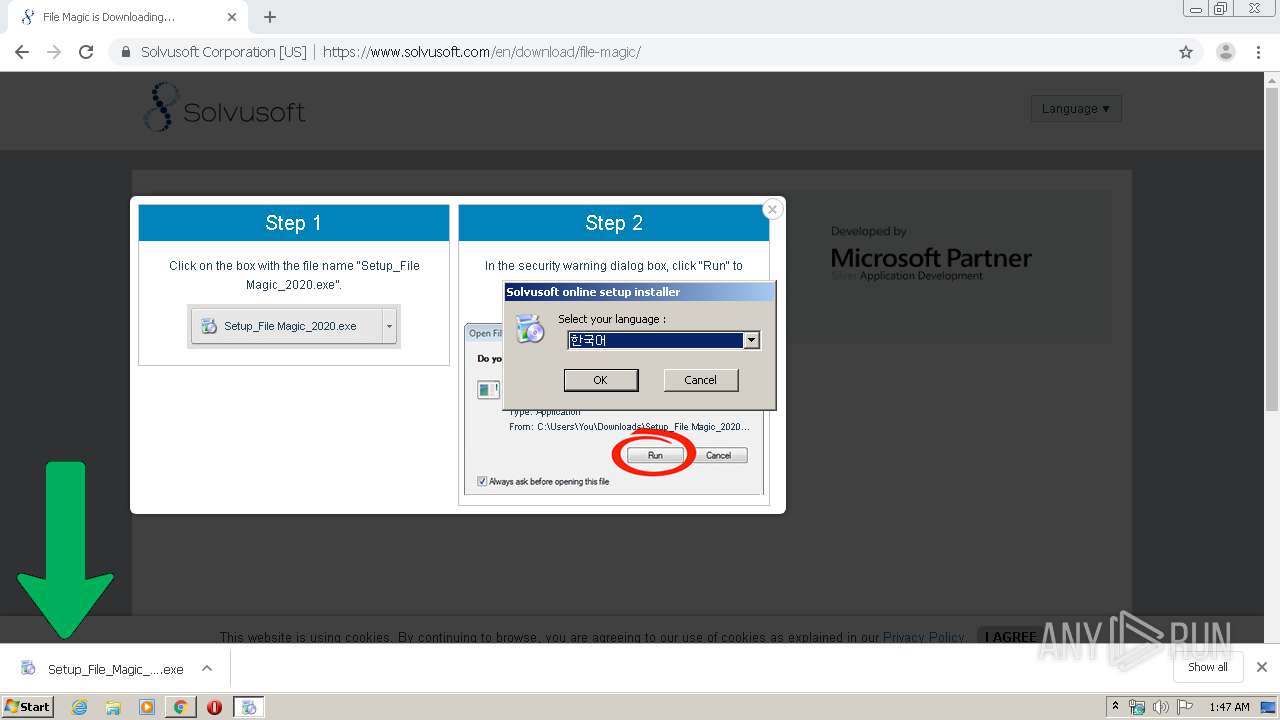Cancel the Solvusoft online setup installer
This screenshot has width=1280, height=720.
tap(700, 380)
